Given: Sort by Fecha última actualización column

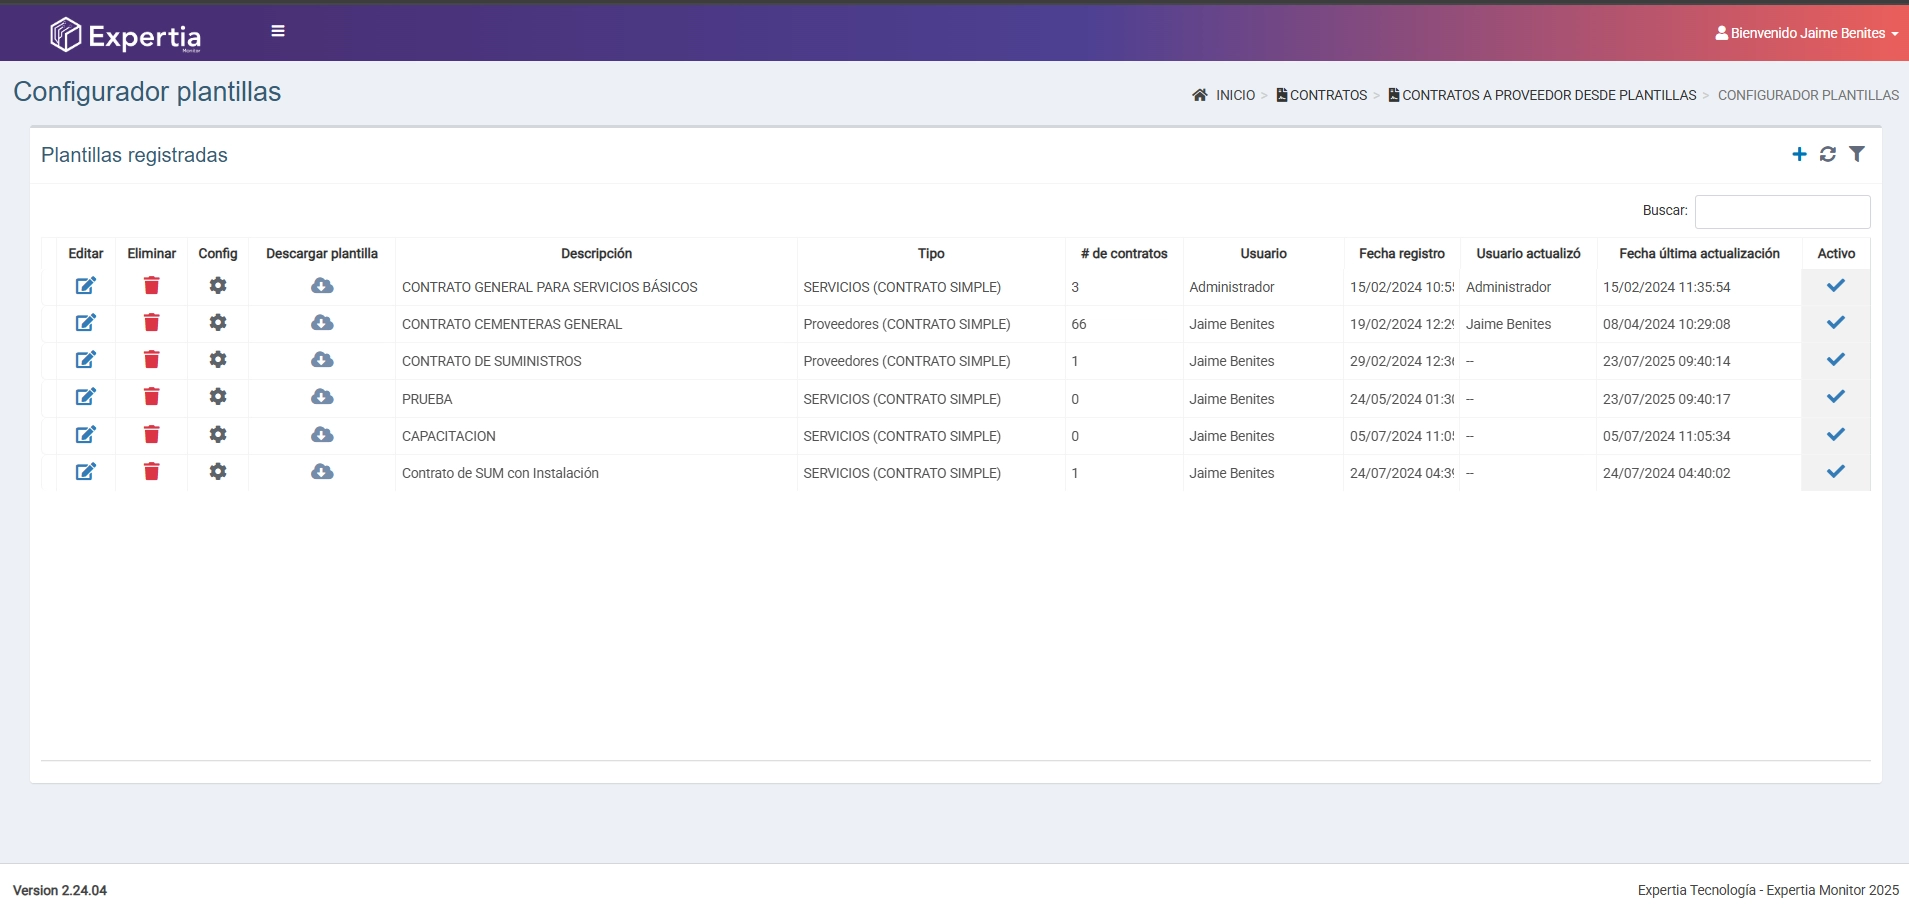Looking at the screenshot, I should tap(1699, 254).
